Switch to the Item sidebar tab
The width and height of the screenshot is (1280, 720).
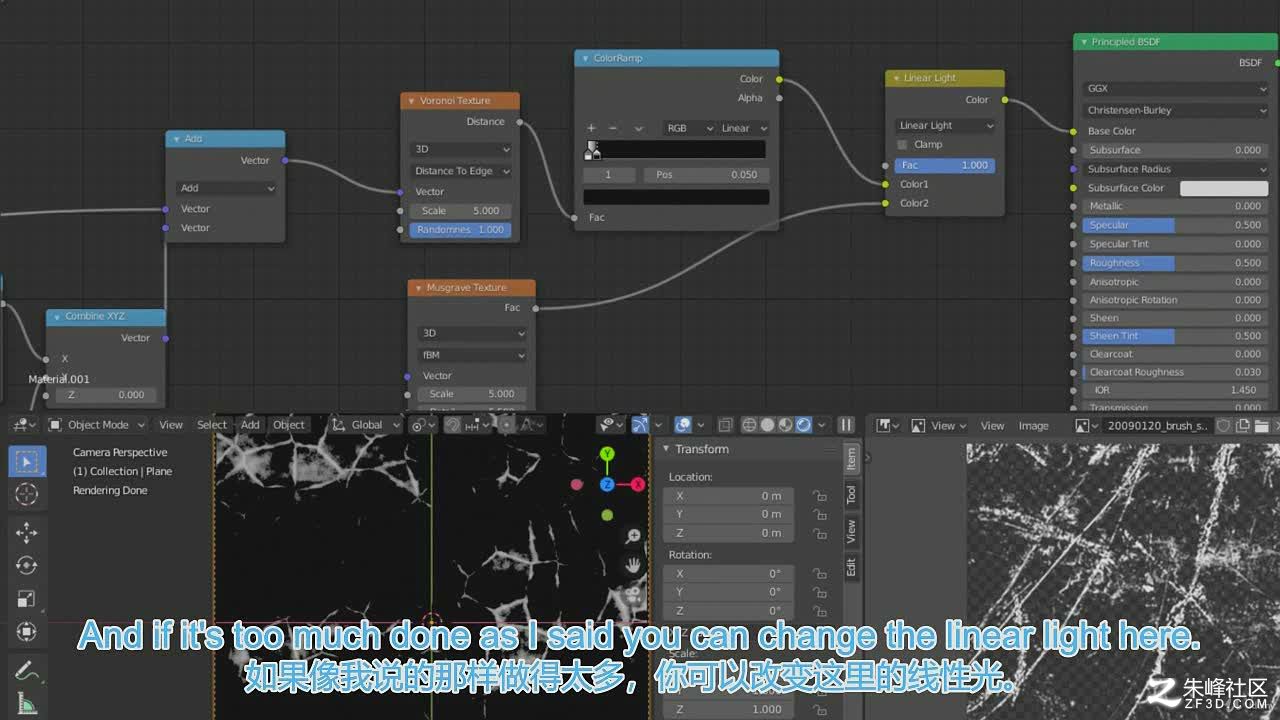pos(852,458)
